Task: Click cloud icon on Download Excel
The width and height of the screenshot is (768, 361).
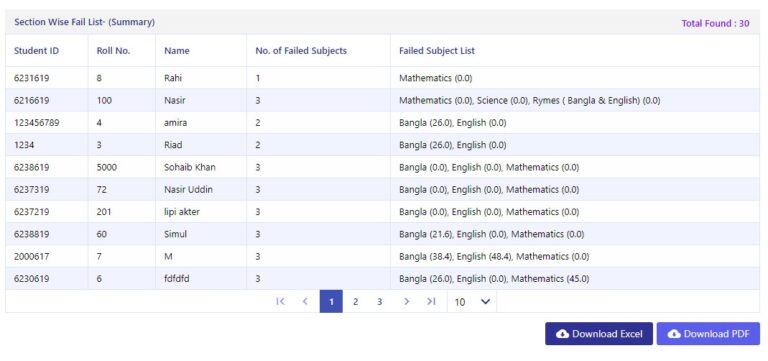Action: 563,334
